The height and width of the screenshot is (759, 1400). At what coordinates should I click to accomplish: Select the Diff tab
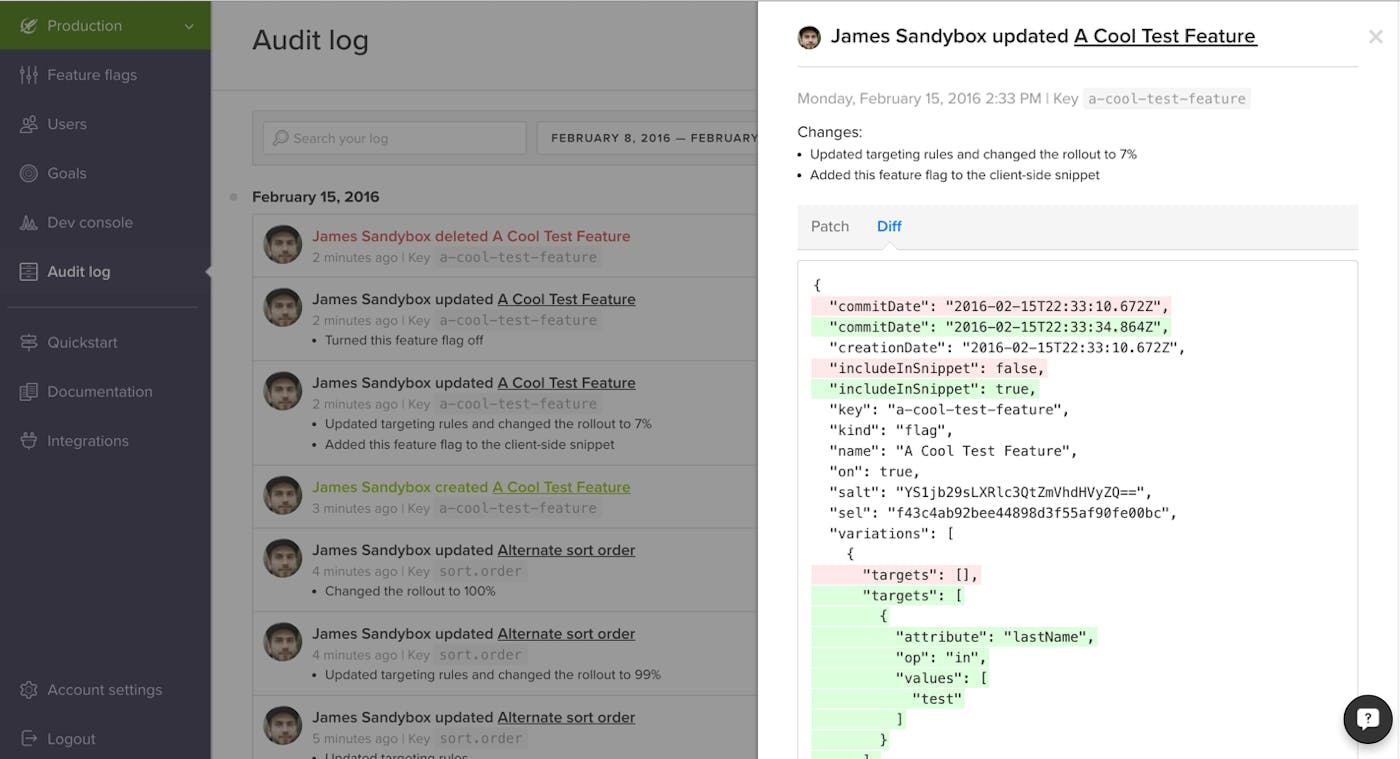point(889,227)
